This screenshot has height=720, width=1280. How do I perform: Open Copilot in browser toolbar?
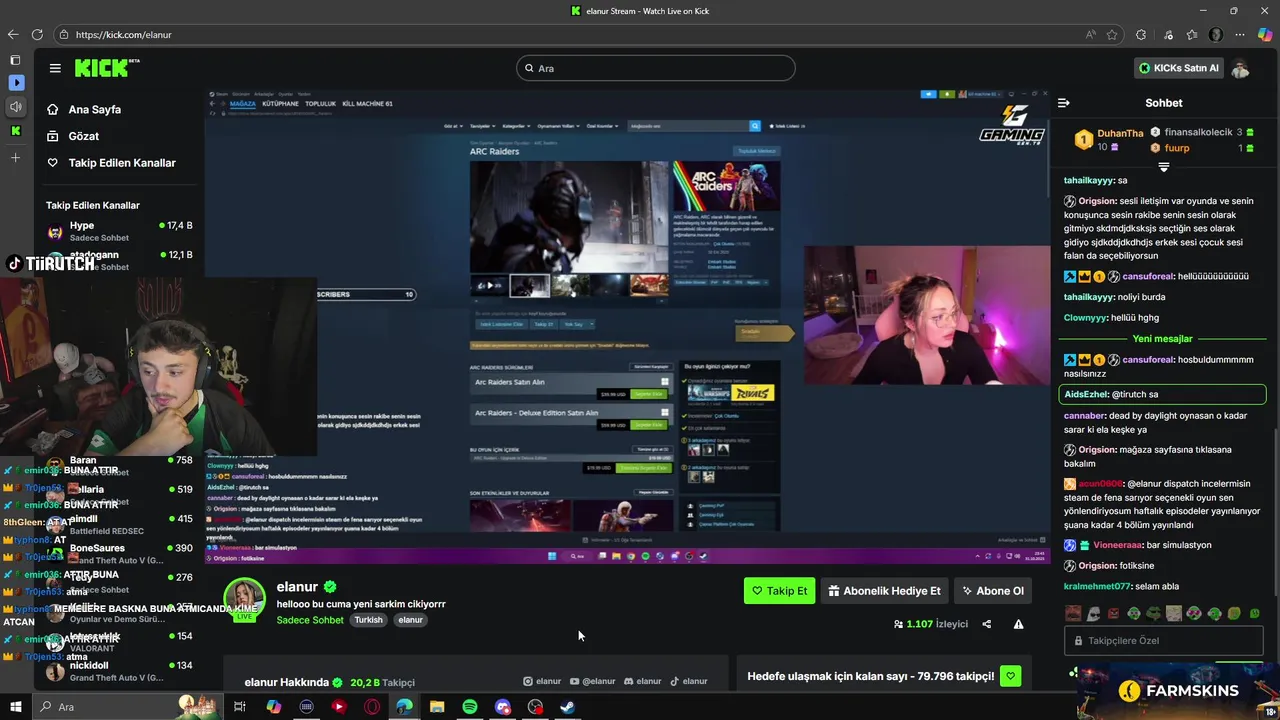pos(1265,34)
